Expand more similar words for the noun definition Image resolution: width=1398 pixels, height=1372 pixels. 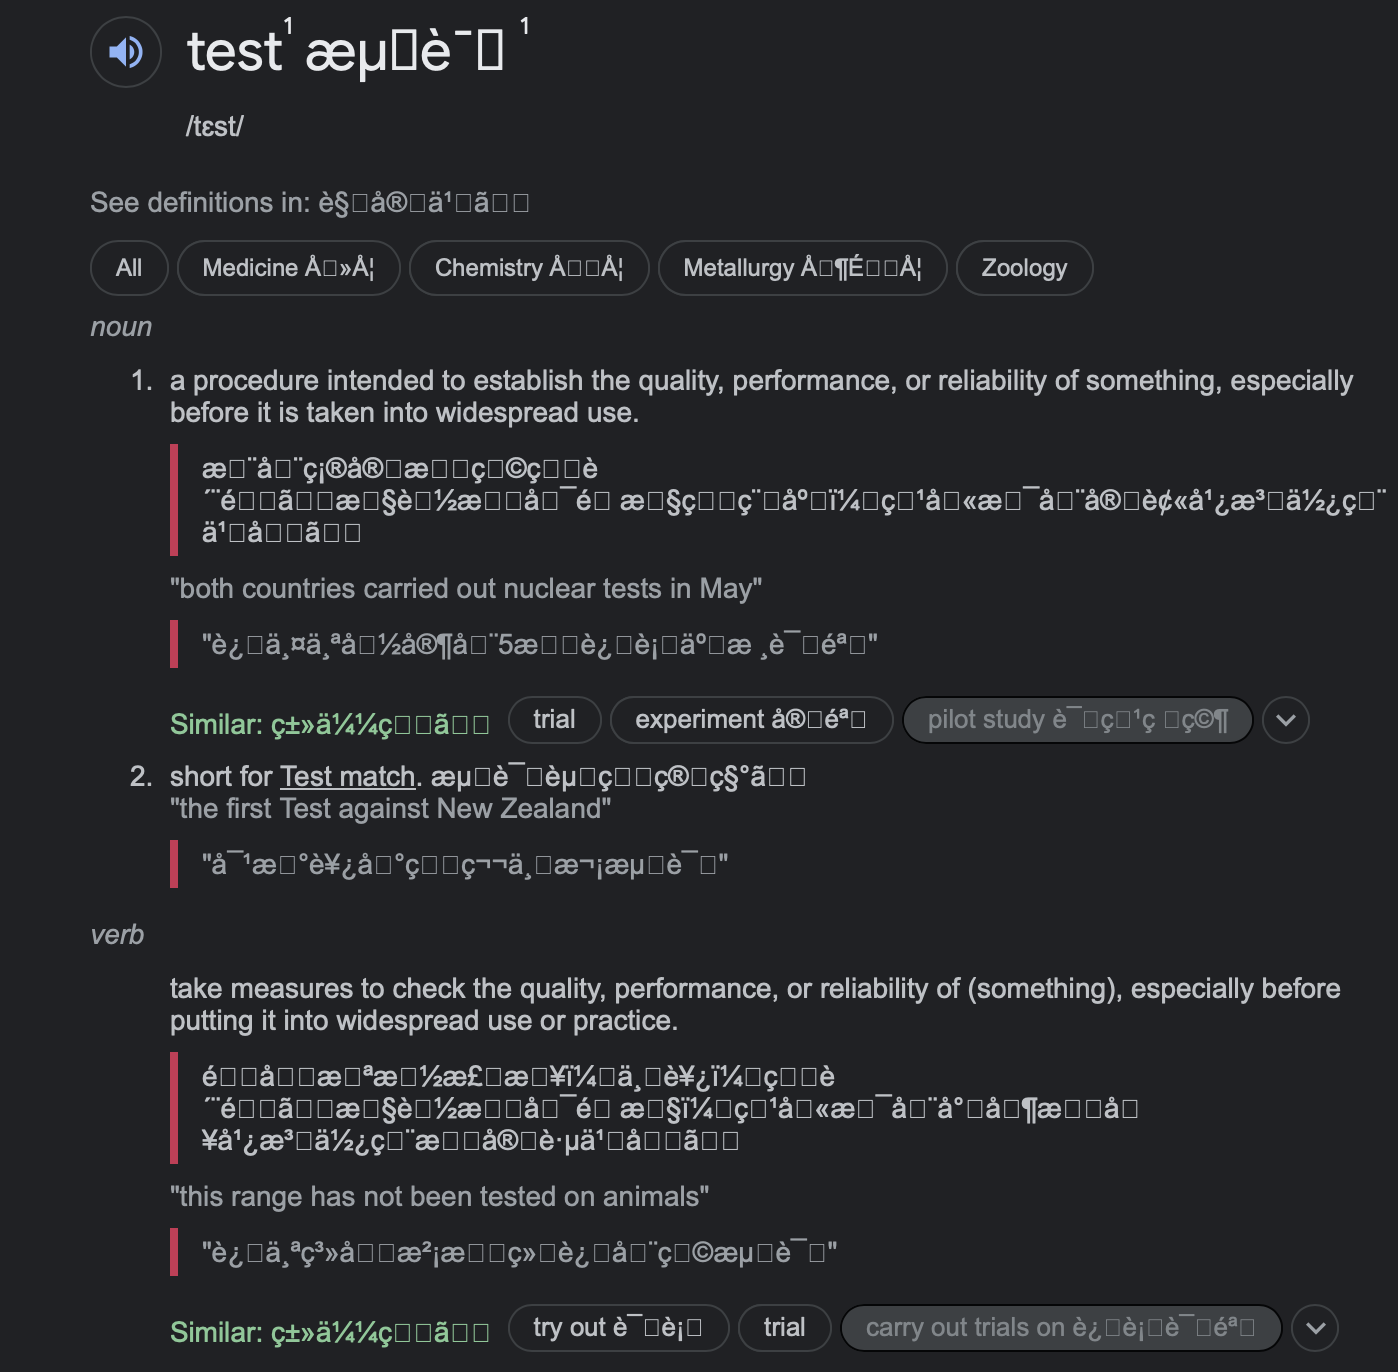[1286, 719]
